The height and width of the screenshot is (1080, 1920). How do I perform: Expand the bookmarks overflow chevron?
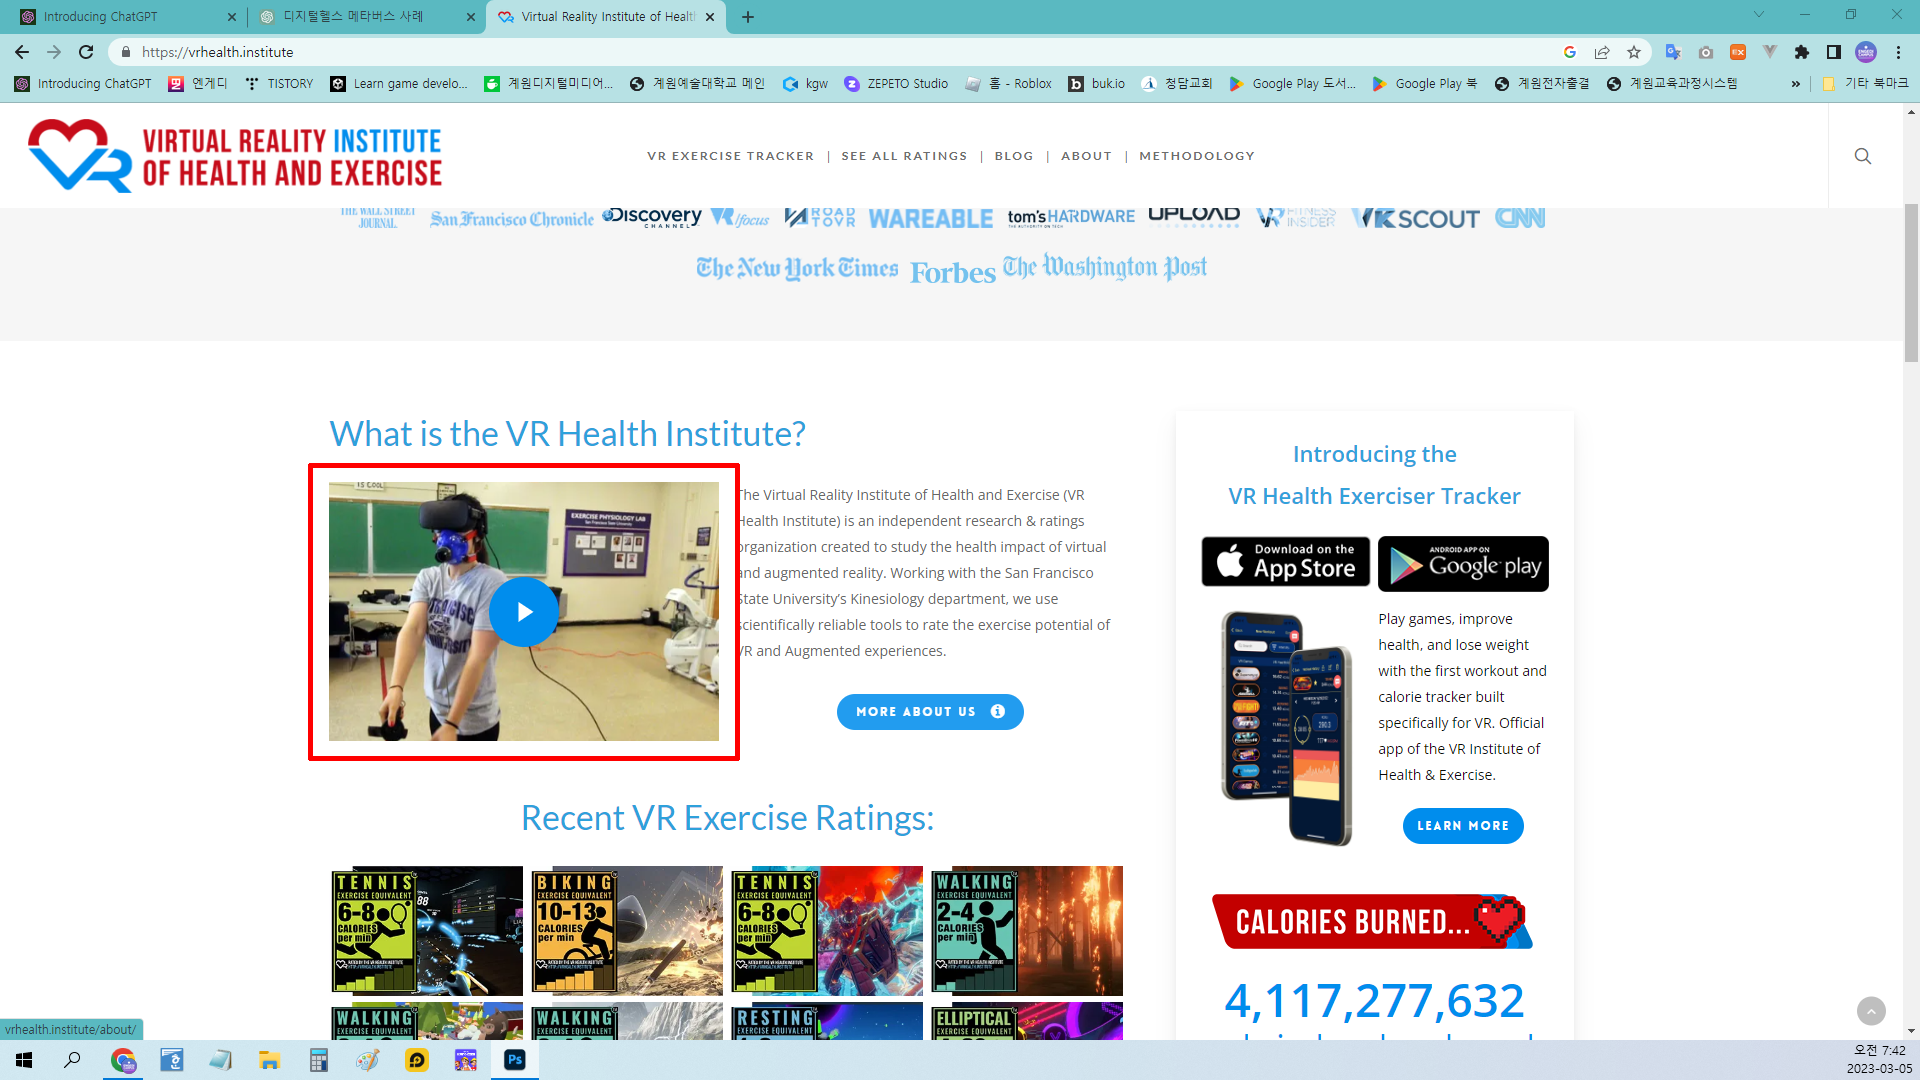tap(1795, 84)
